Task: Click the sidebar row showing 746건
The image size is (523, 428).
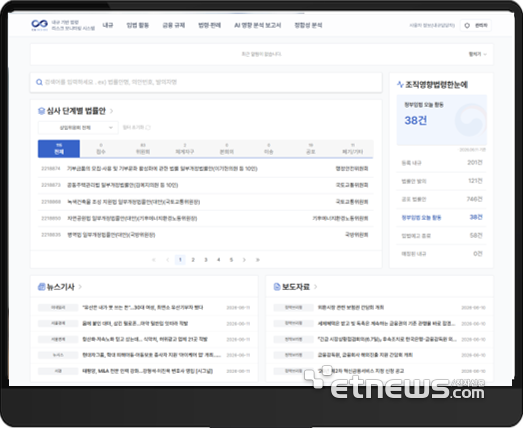Action: [x=441, y=199]
